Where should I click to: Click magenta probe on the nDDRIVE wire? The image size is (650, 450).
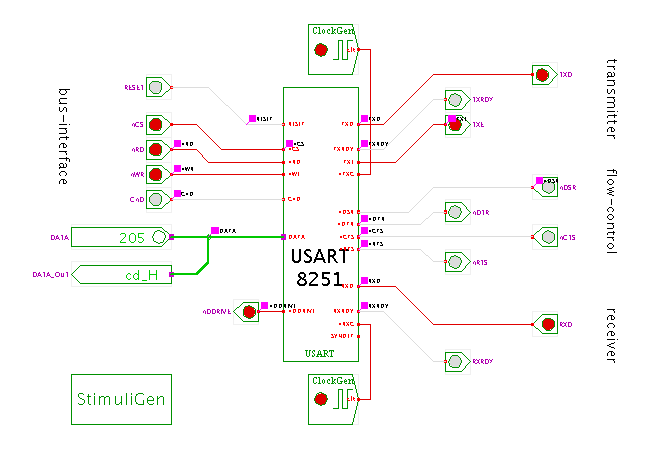coord(264,305)
